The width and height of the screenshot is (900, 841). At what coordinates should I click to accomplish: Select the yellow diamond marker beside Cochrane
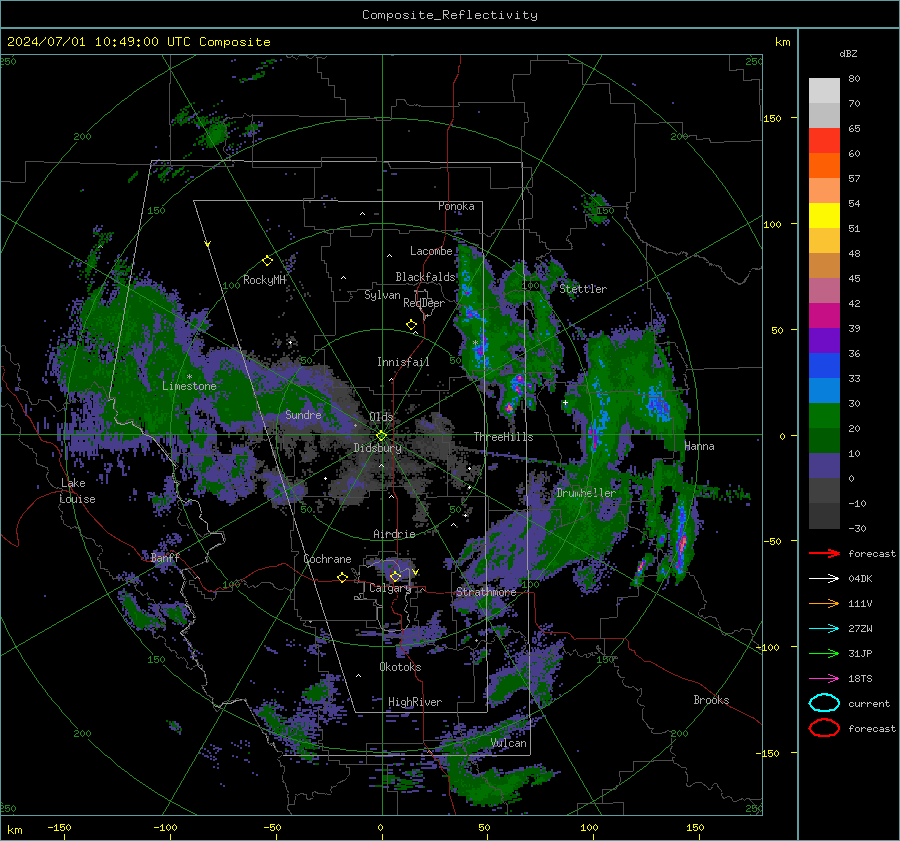342,577
